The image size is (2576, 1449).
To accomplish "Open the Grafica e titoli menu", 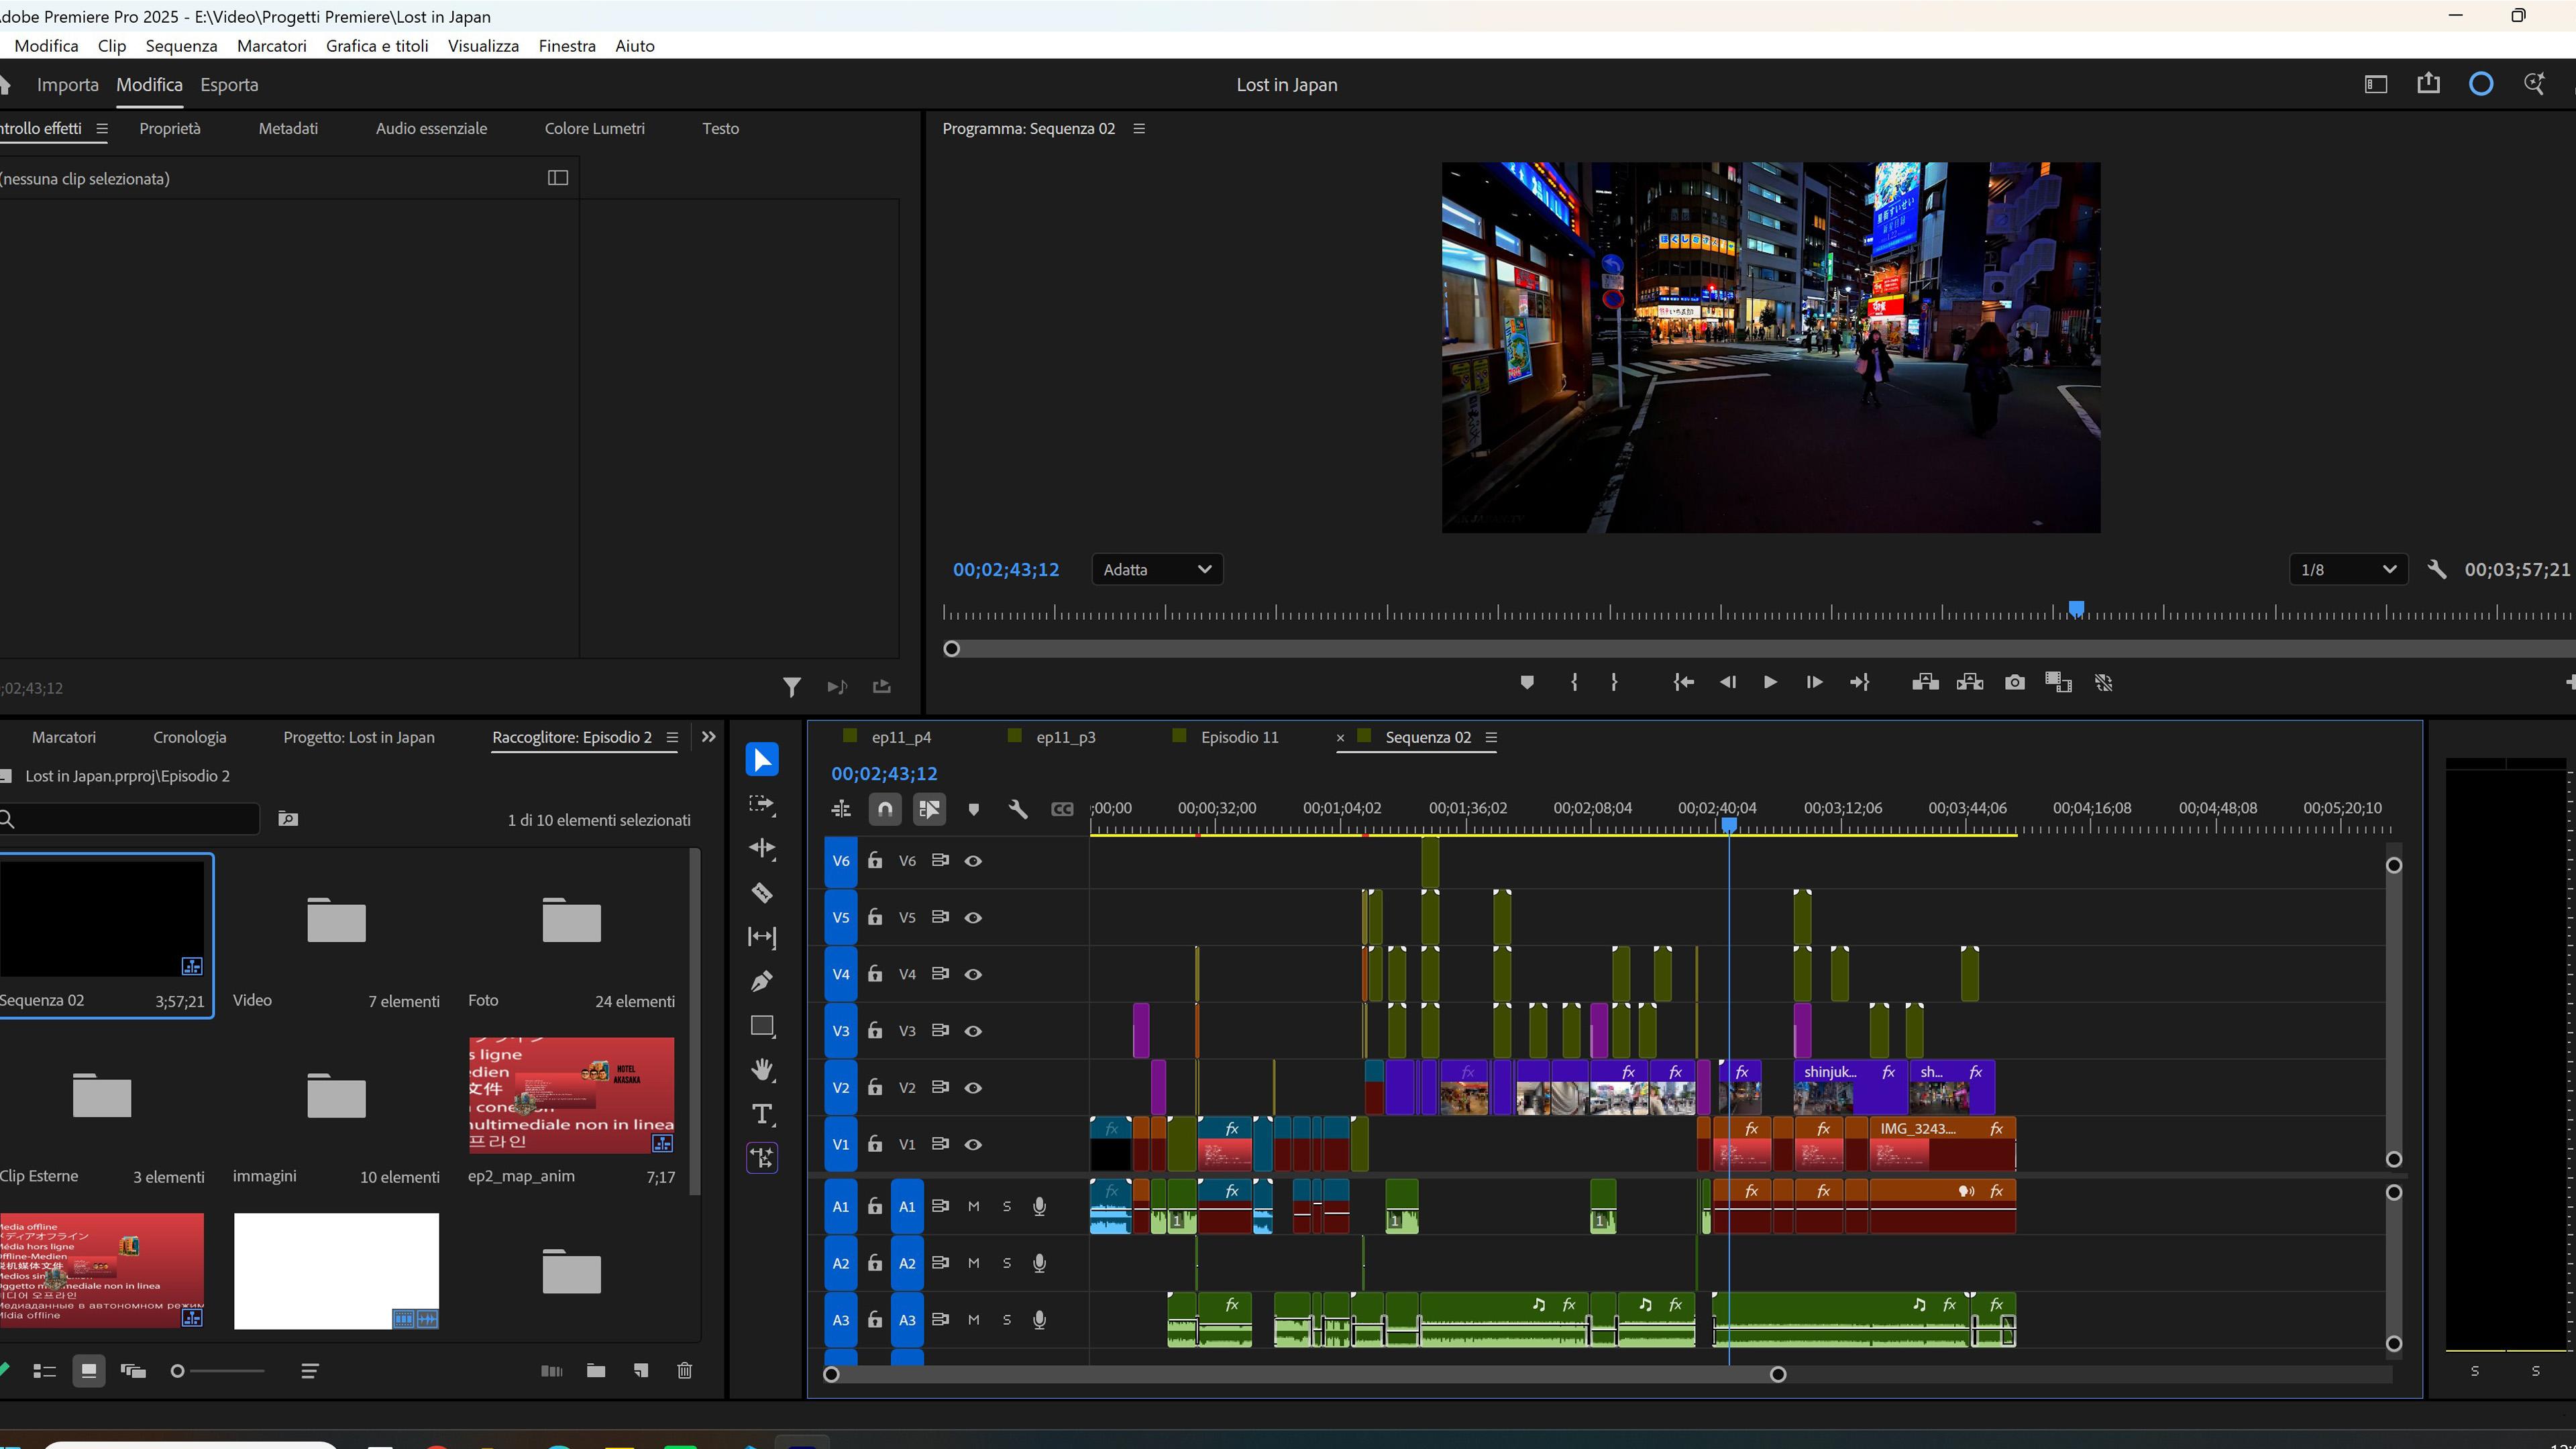I will [377, 46].
